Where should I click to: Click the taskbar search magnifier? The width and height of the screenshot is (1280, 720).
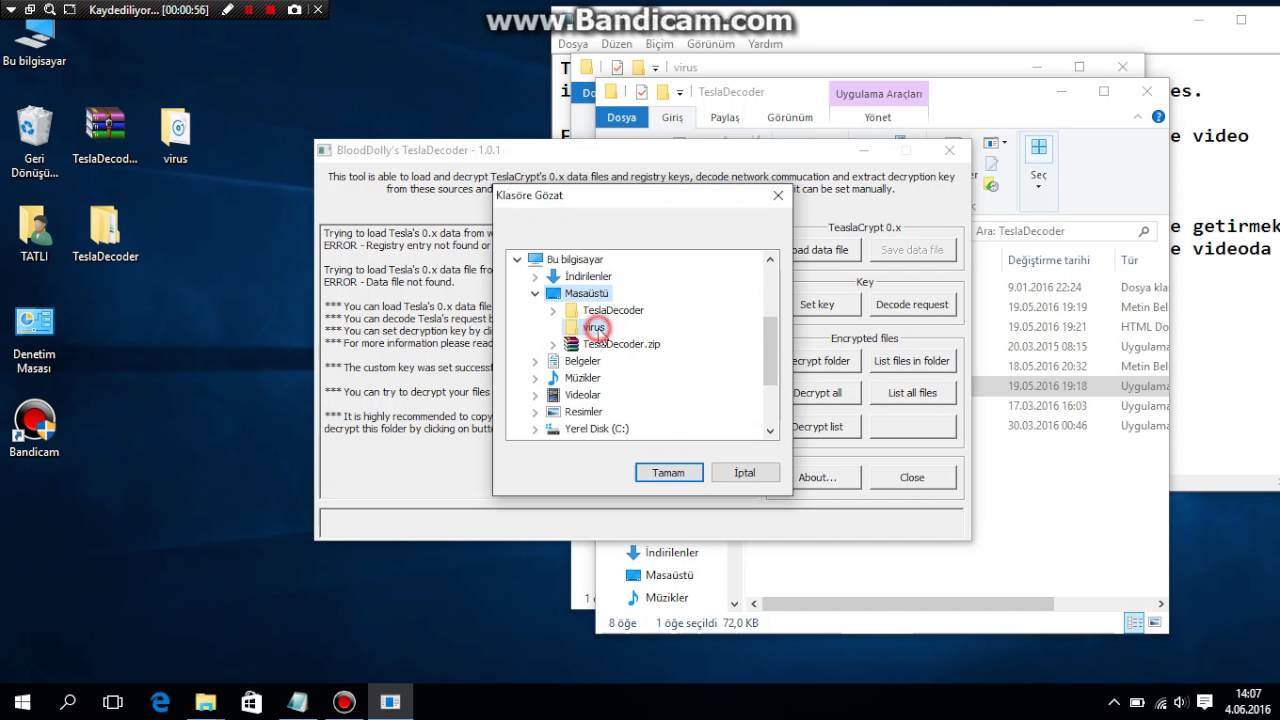click(68, 701)
